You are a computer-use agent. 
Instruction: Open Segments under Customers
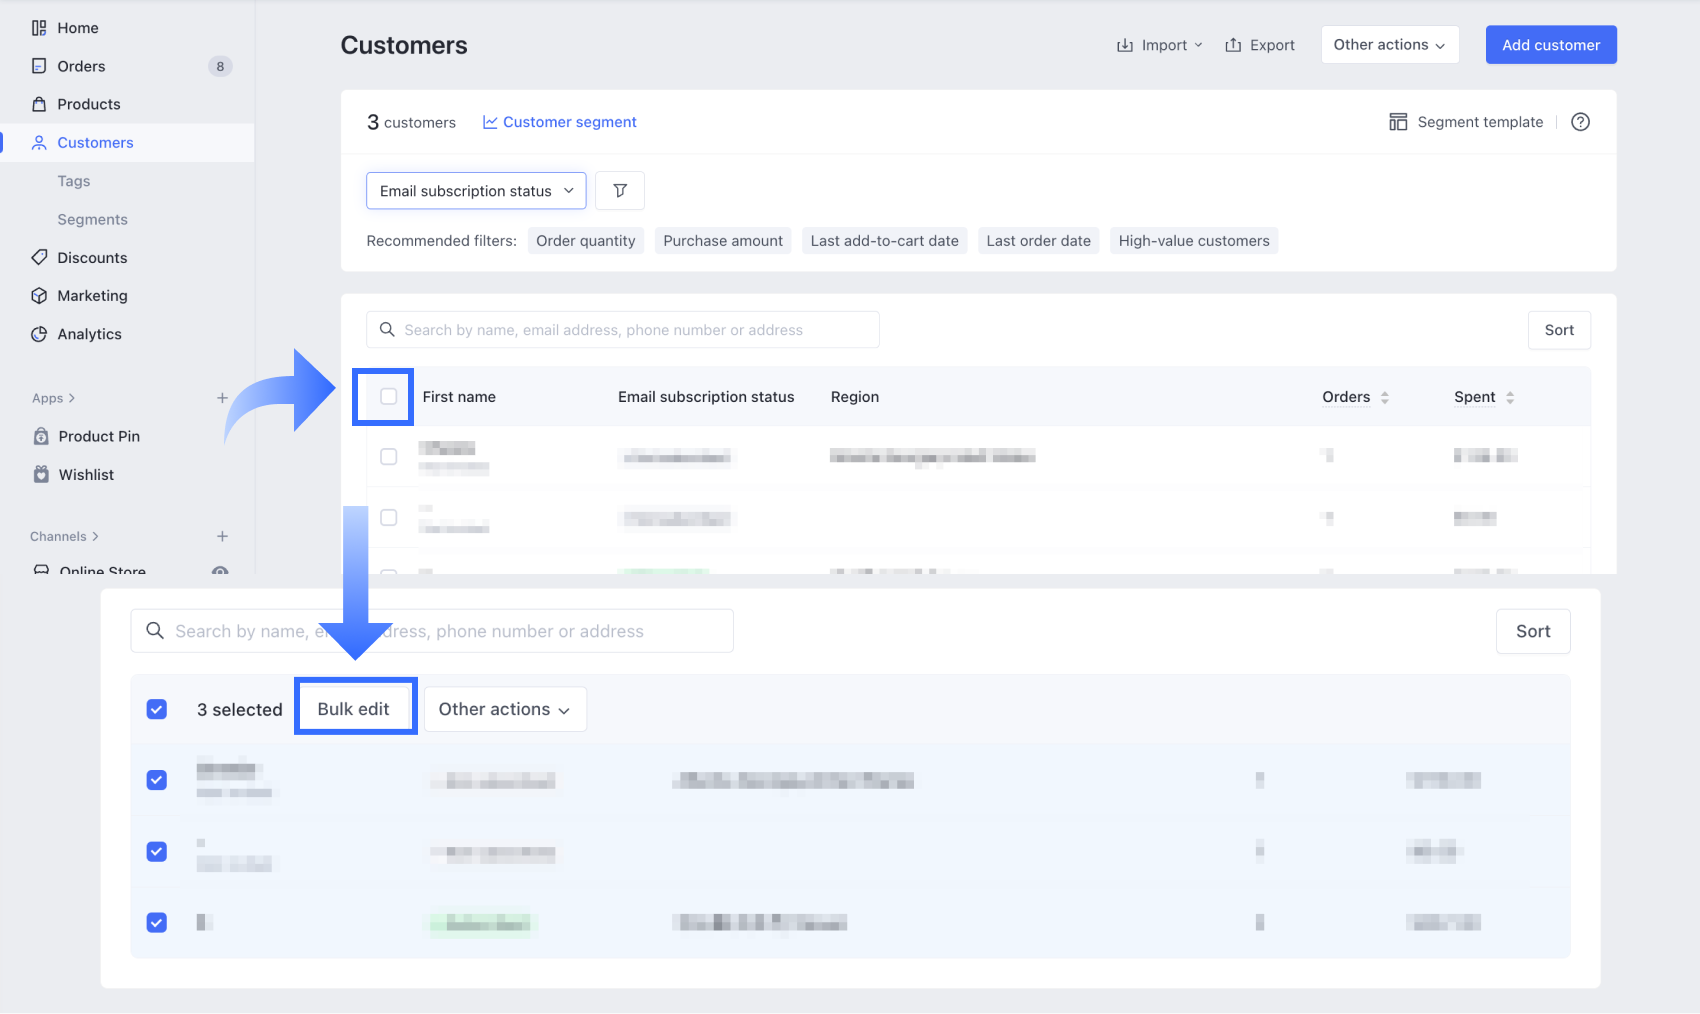92,220
